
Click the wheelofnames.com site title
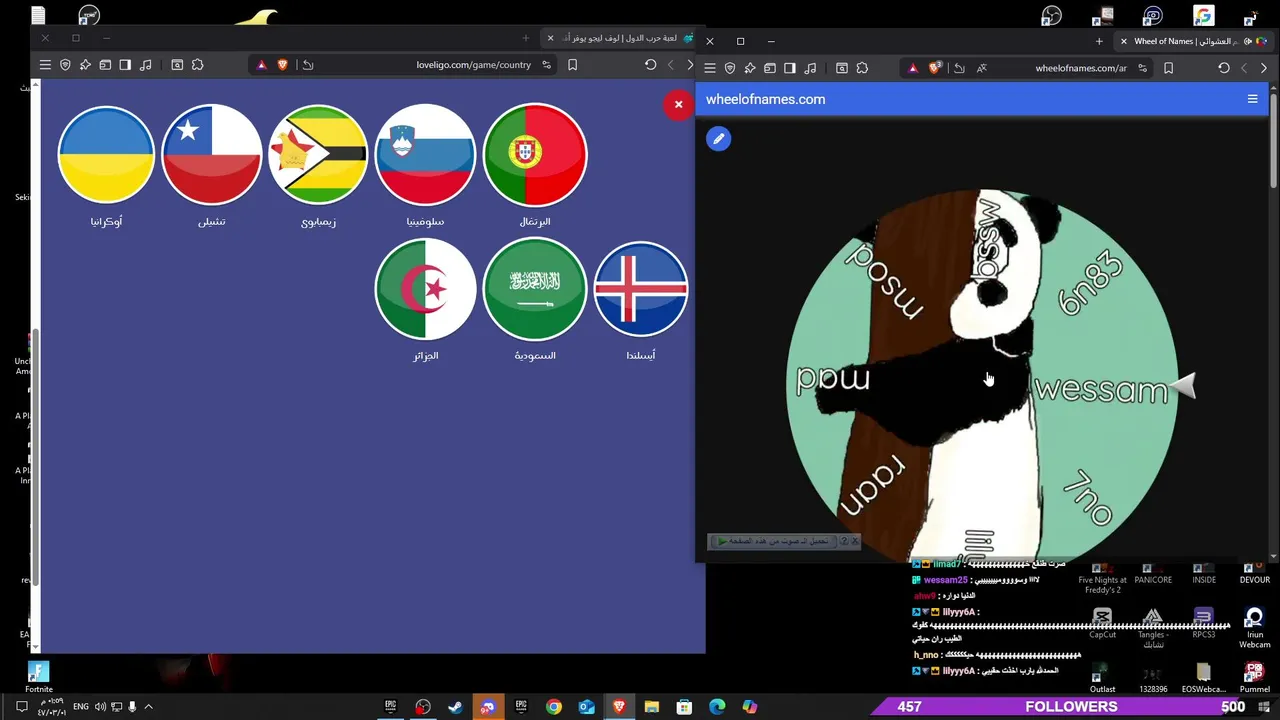tap(765, 99)
